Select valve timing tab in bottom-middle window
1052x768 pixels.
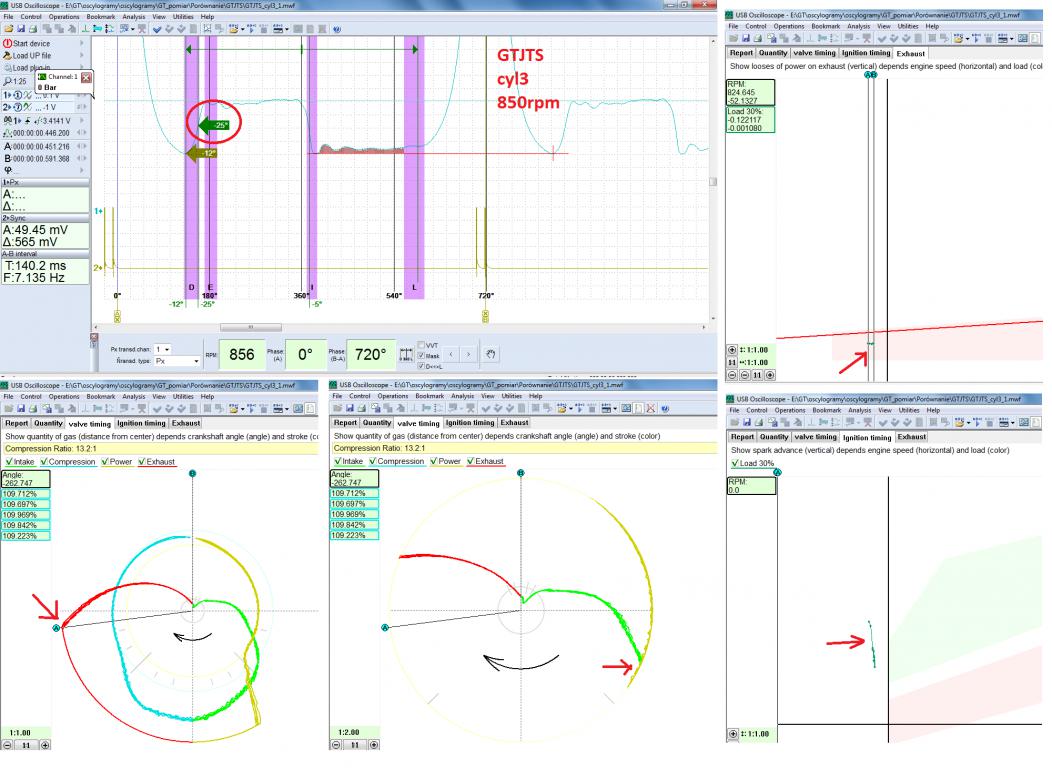point(419,423)
